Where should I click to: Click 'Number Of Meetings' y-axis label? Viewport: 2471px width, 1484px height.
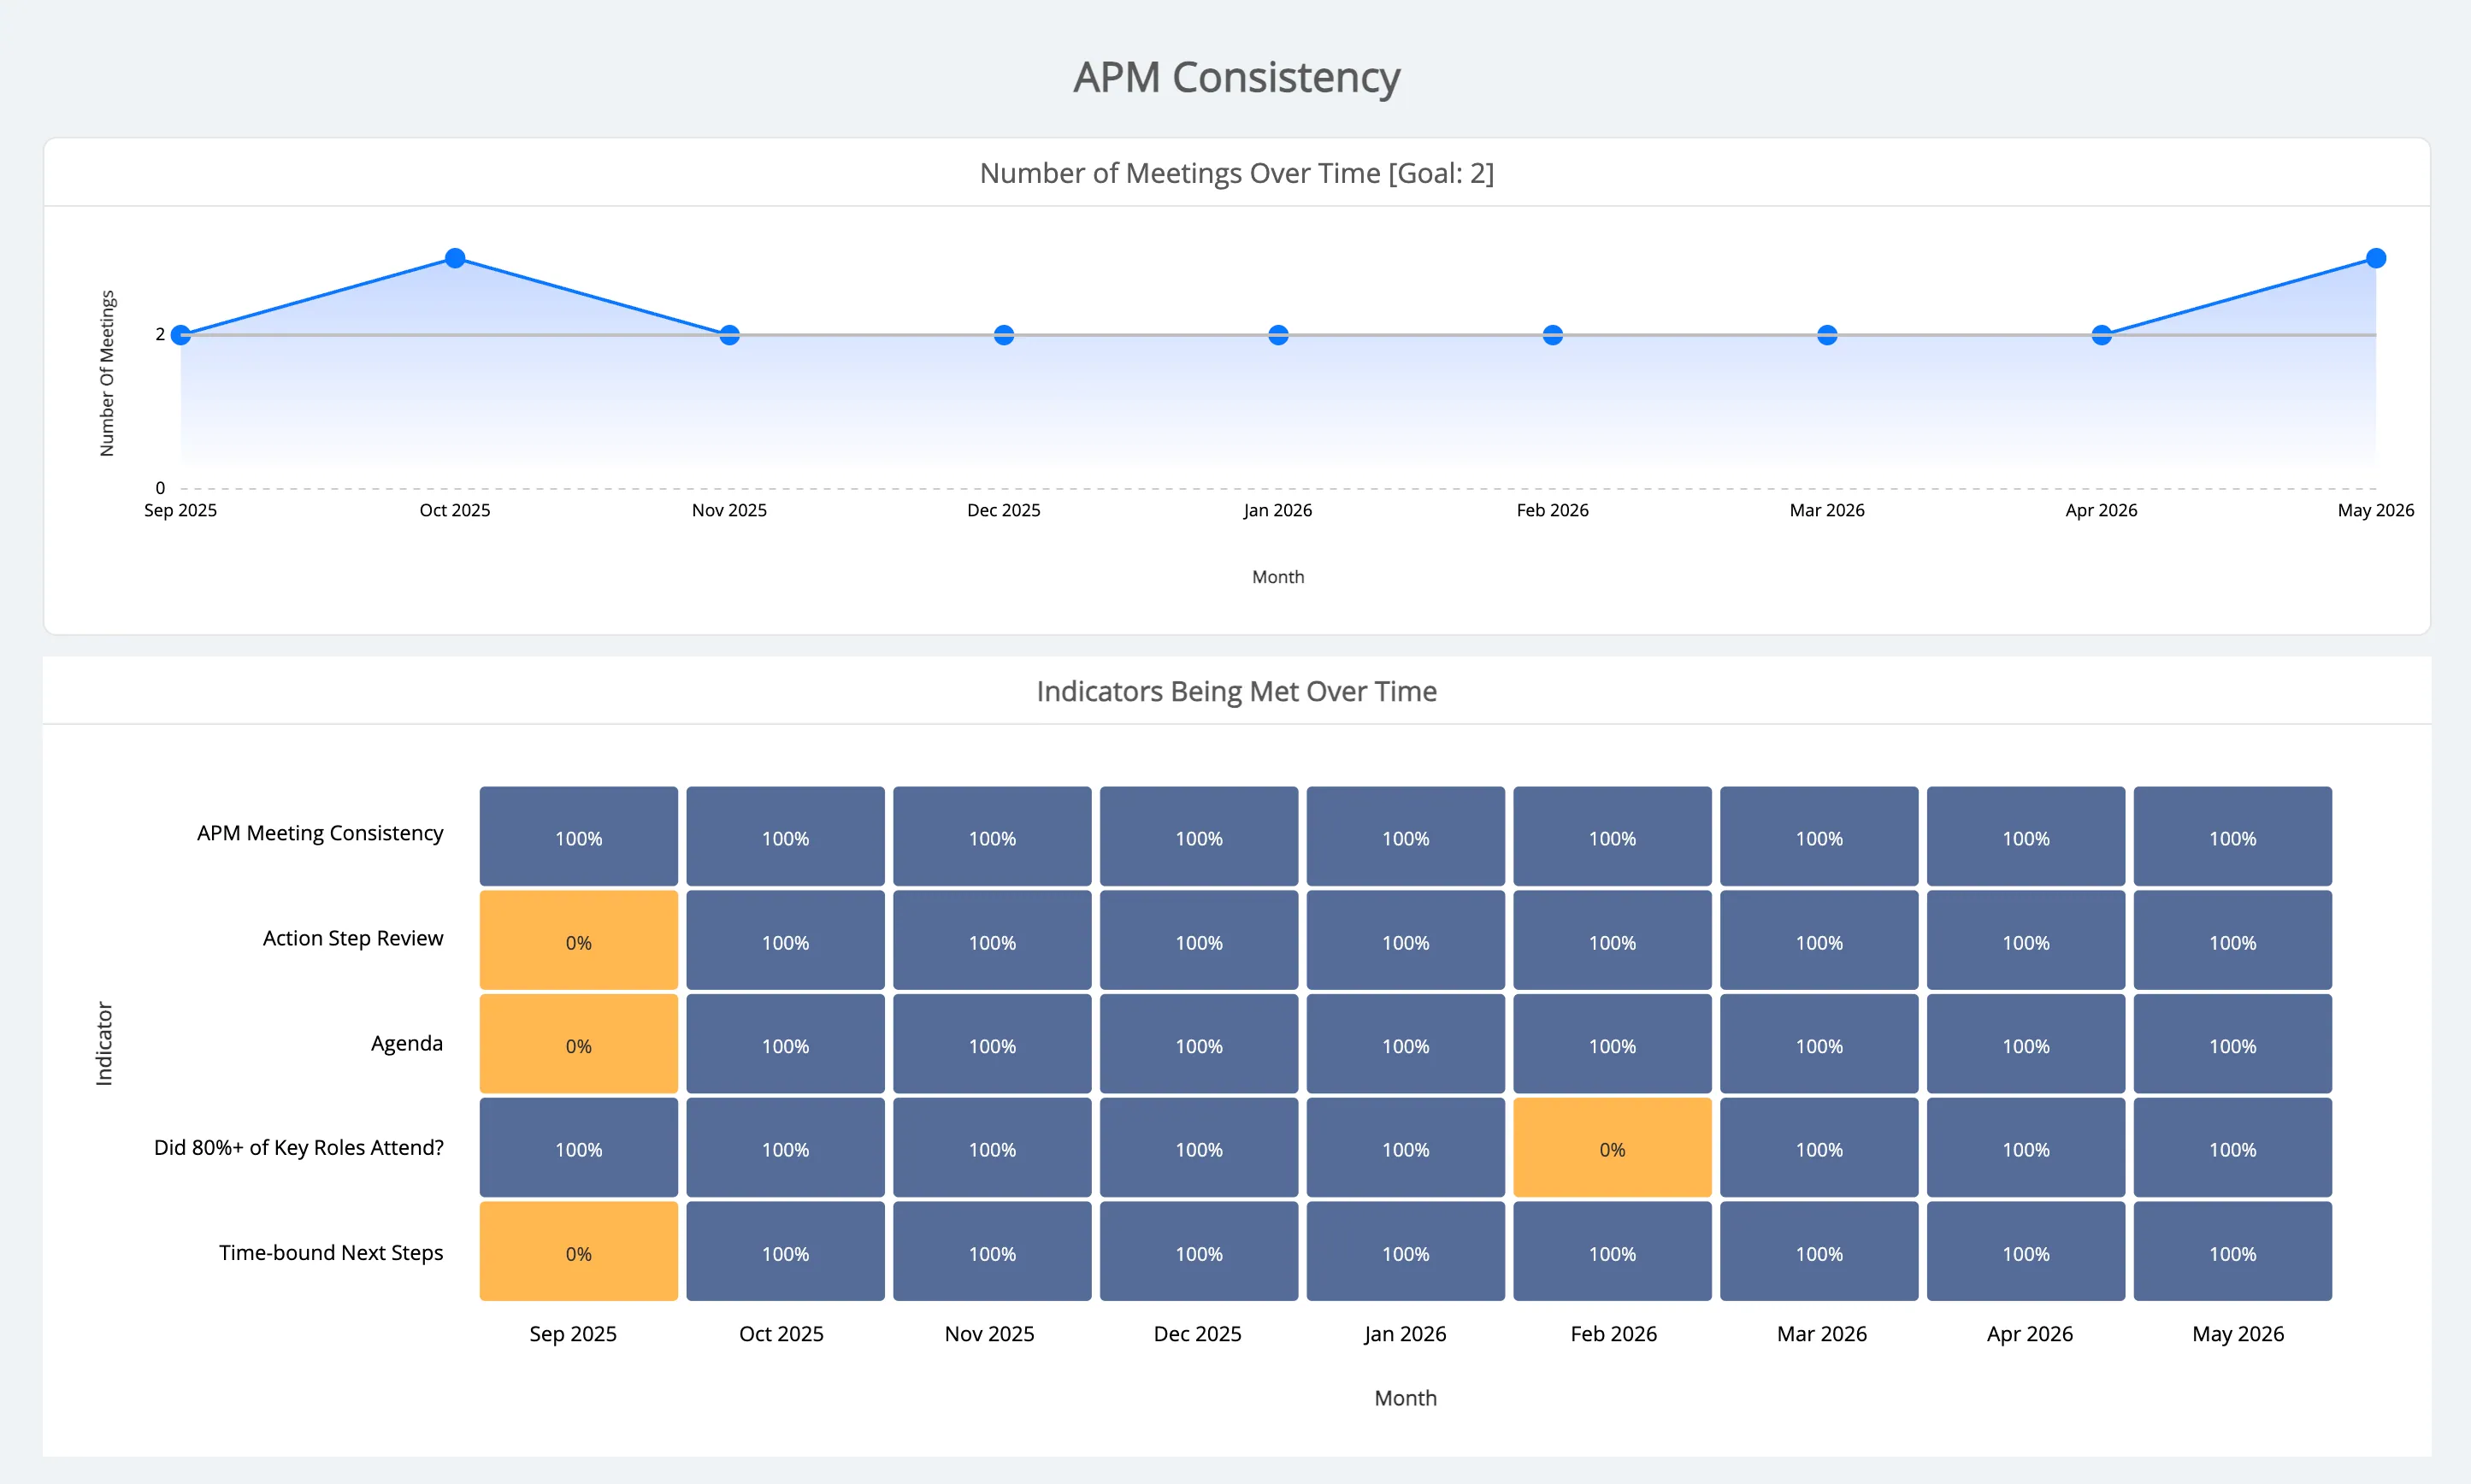pyautogui.click(x=107, y=373)
